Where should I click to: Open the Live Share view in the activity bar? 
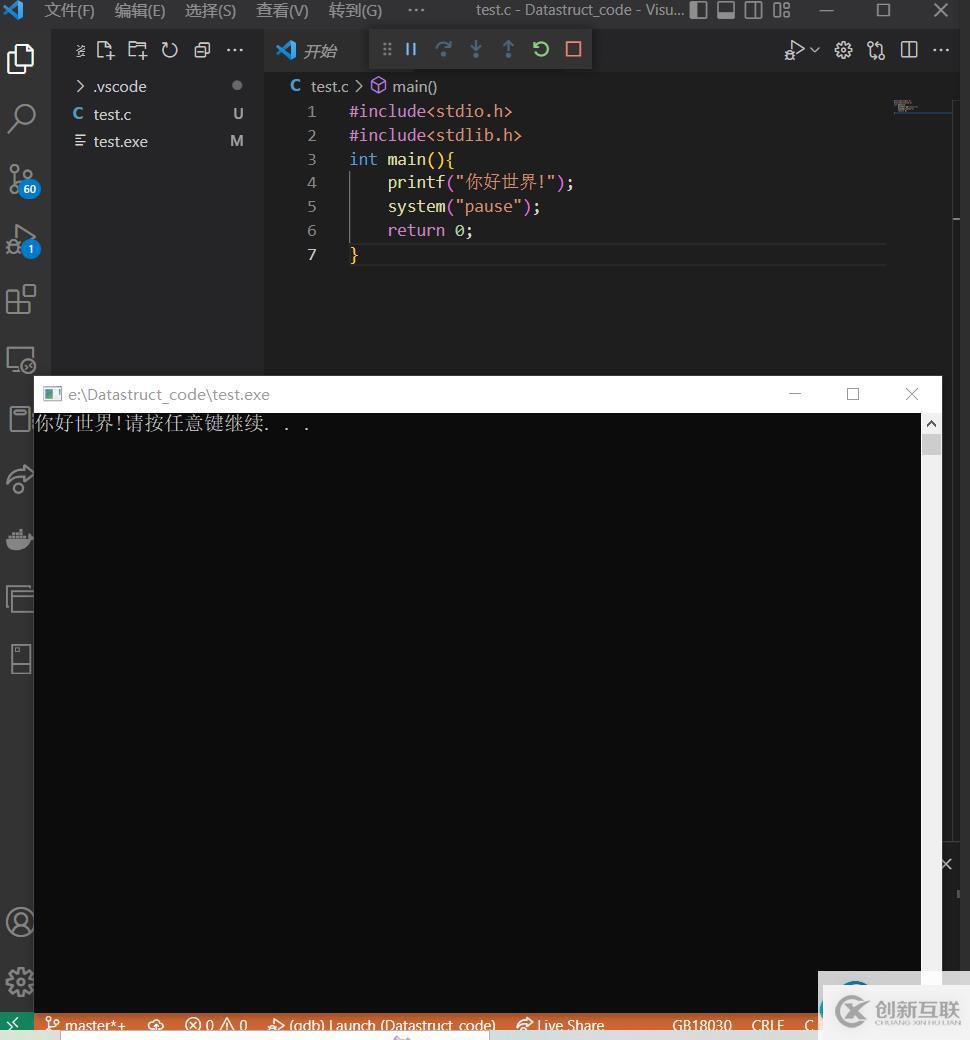20,479
